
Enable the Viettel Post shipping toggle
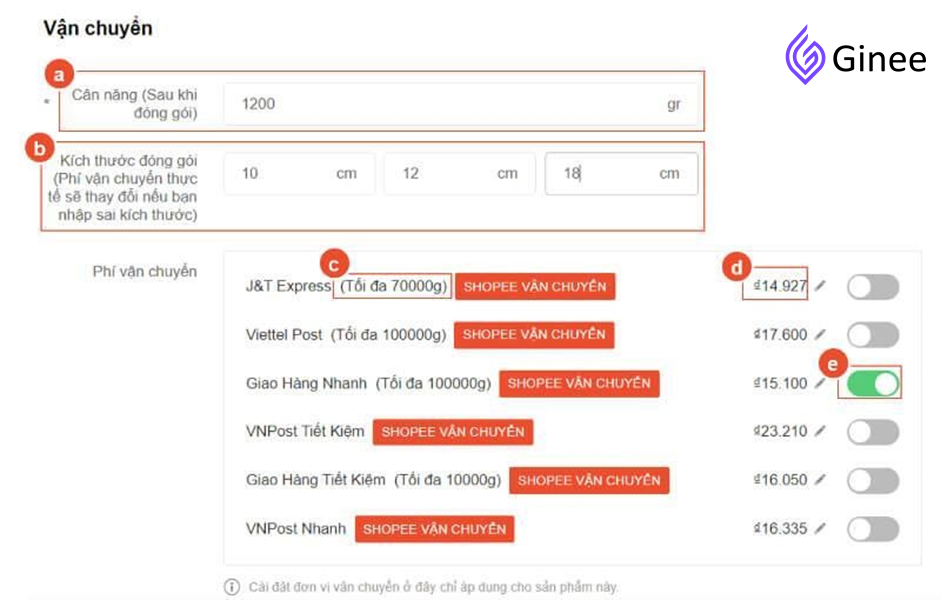click(x=873, y=335)
